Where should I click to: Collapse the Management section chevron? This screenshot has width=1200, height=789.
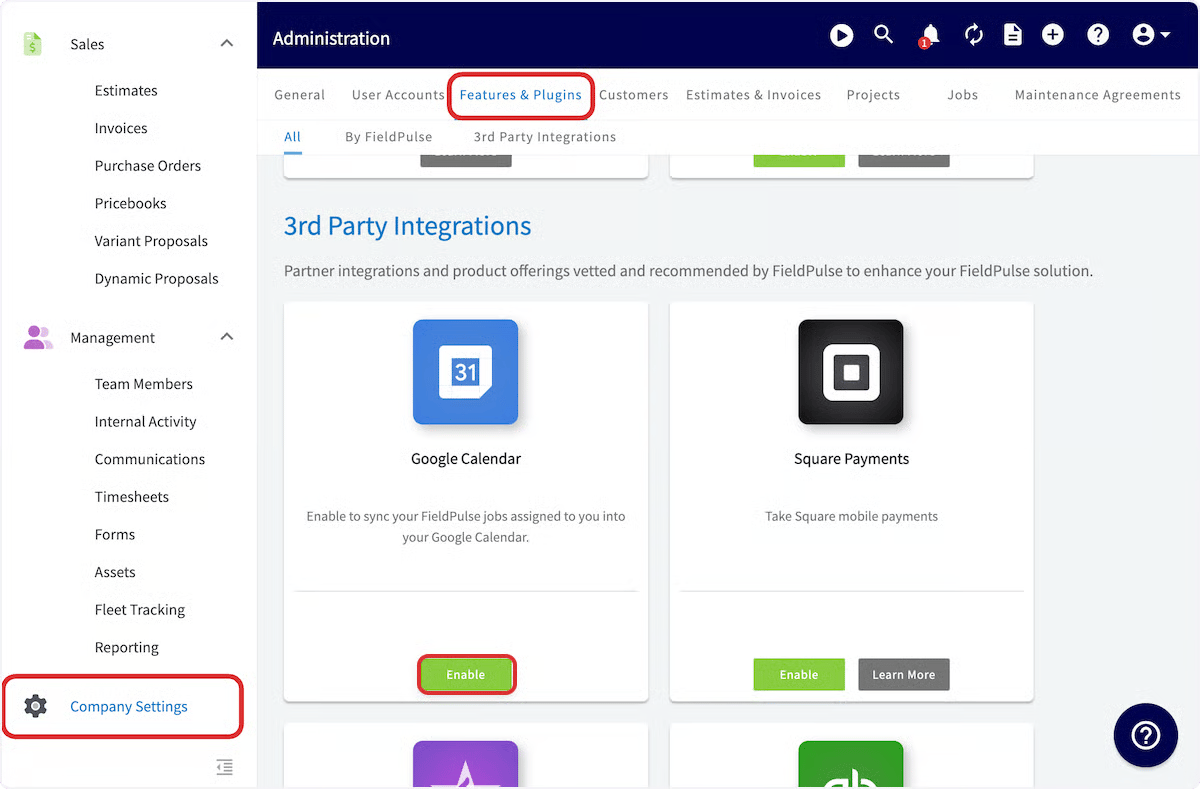(x=227, y=337)
